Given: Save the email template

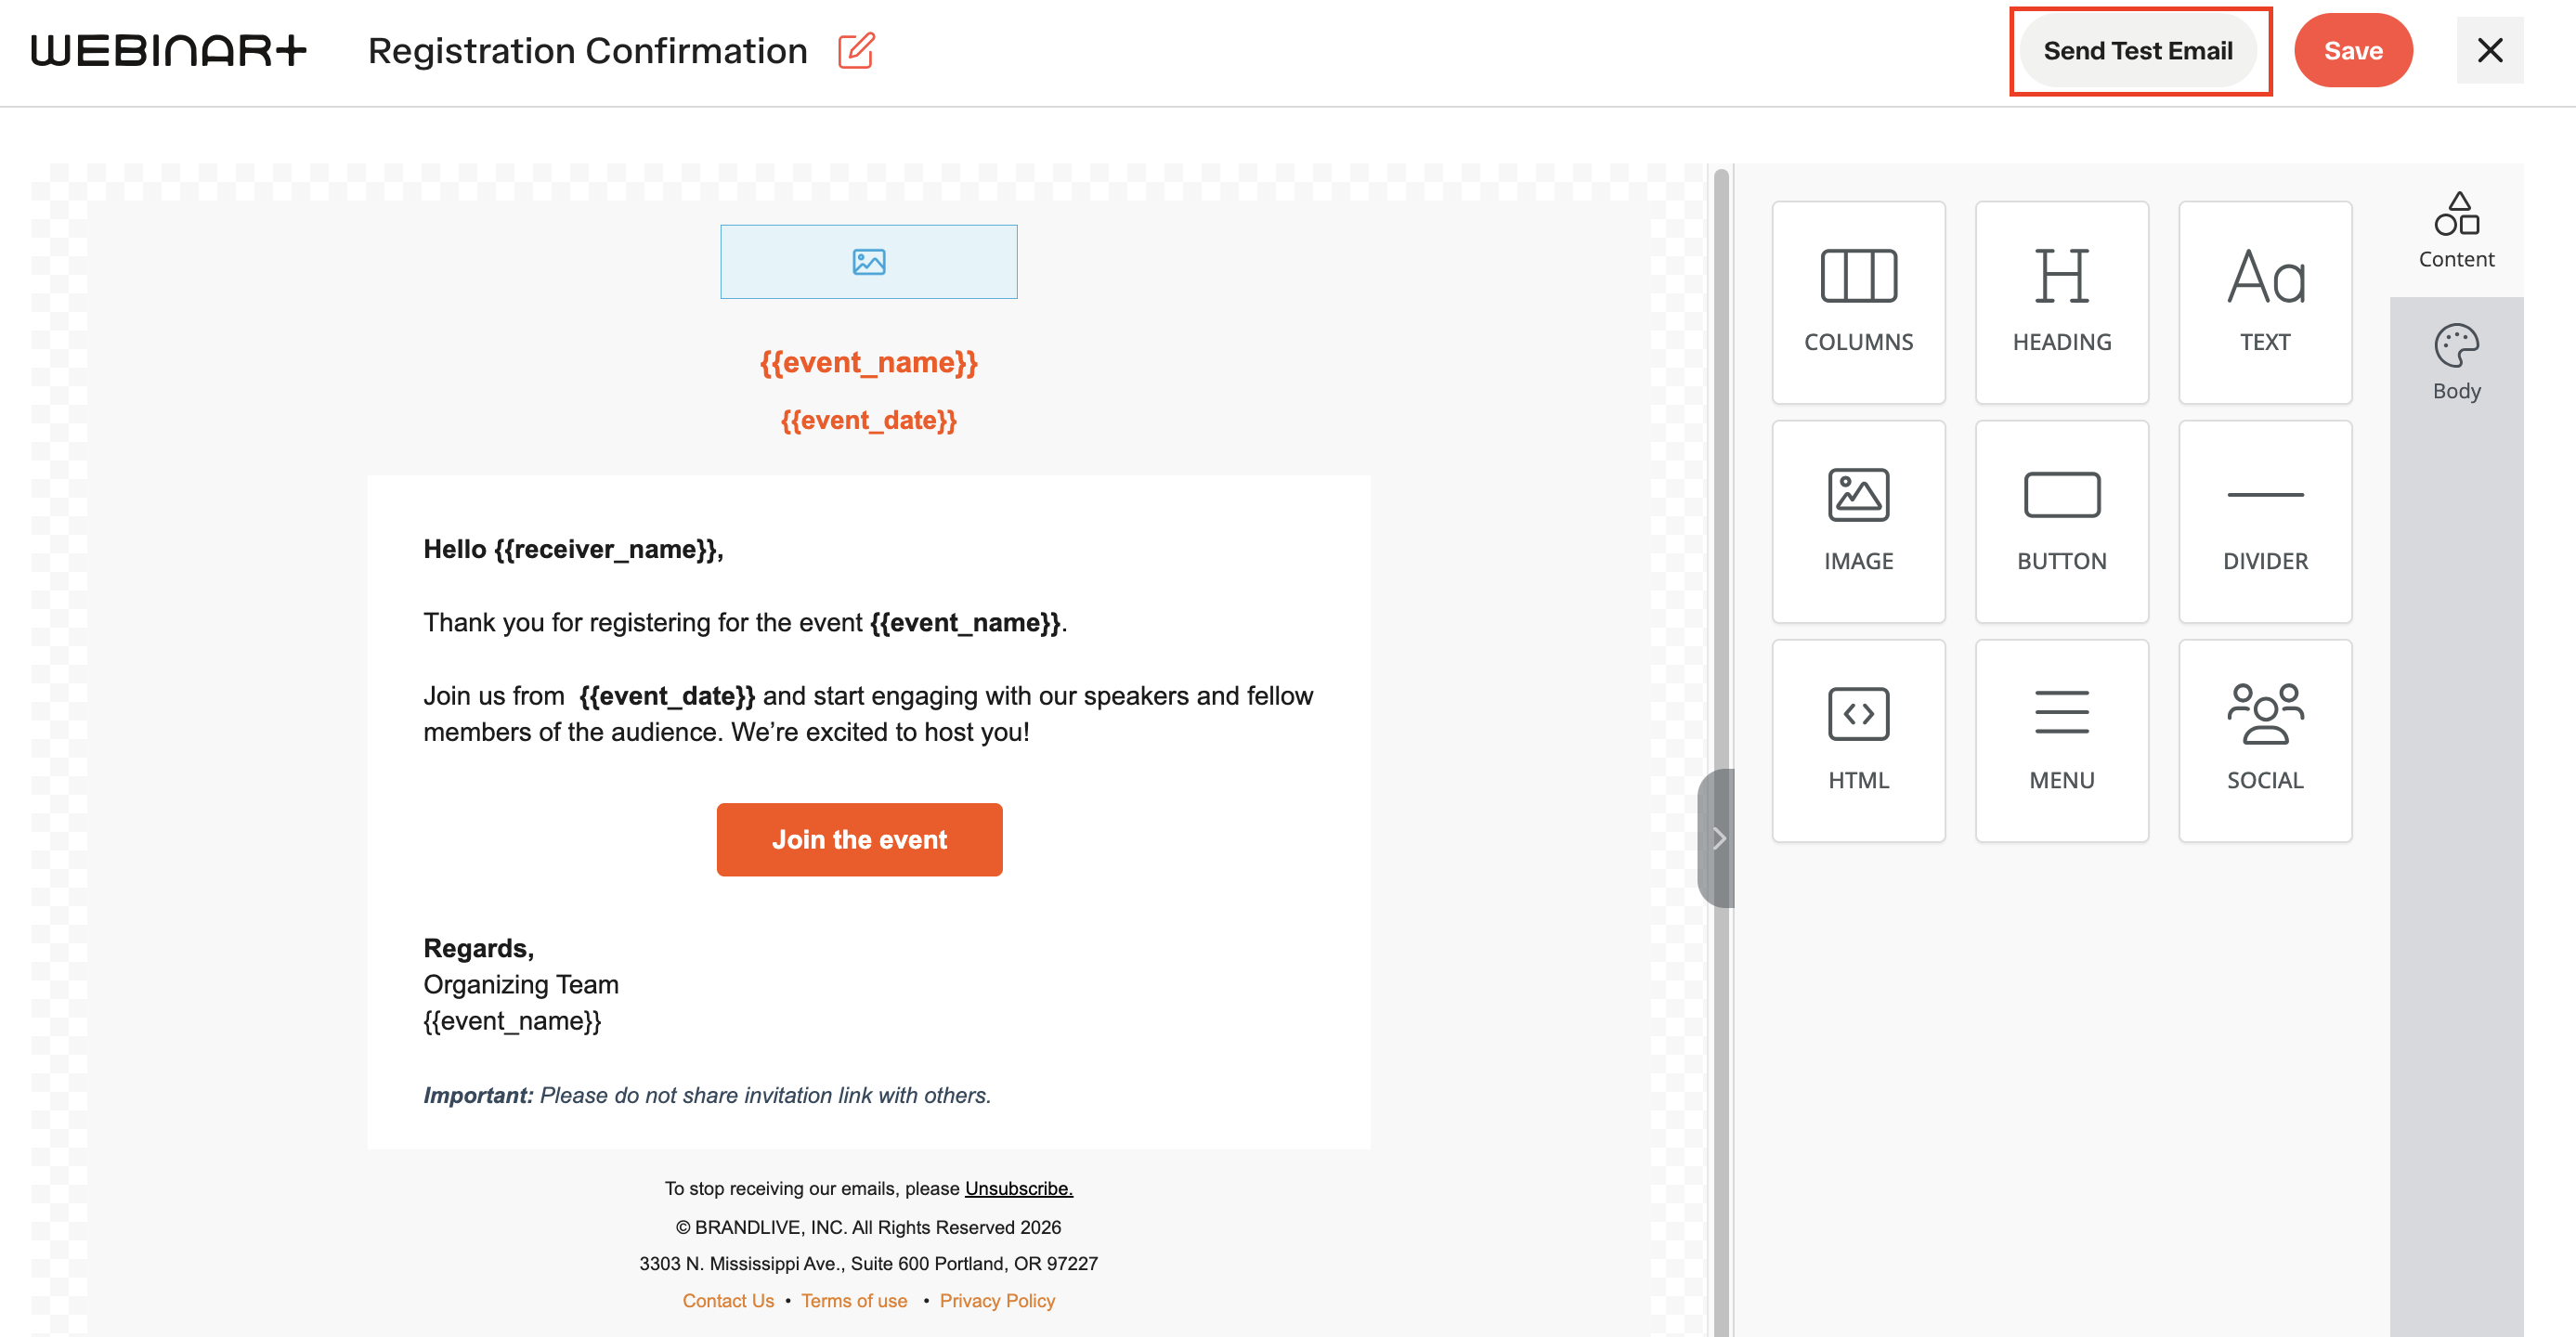Looking at the screenshot, I should (2352, 50).
